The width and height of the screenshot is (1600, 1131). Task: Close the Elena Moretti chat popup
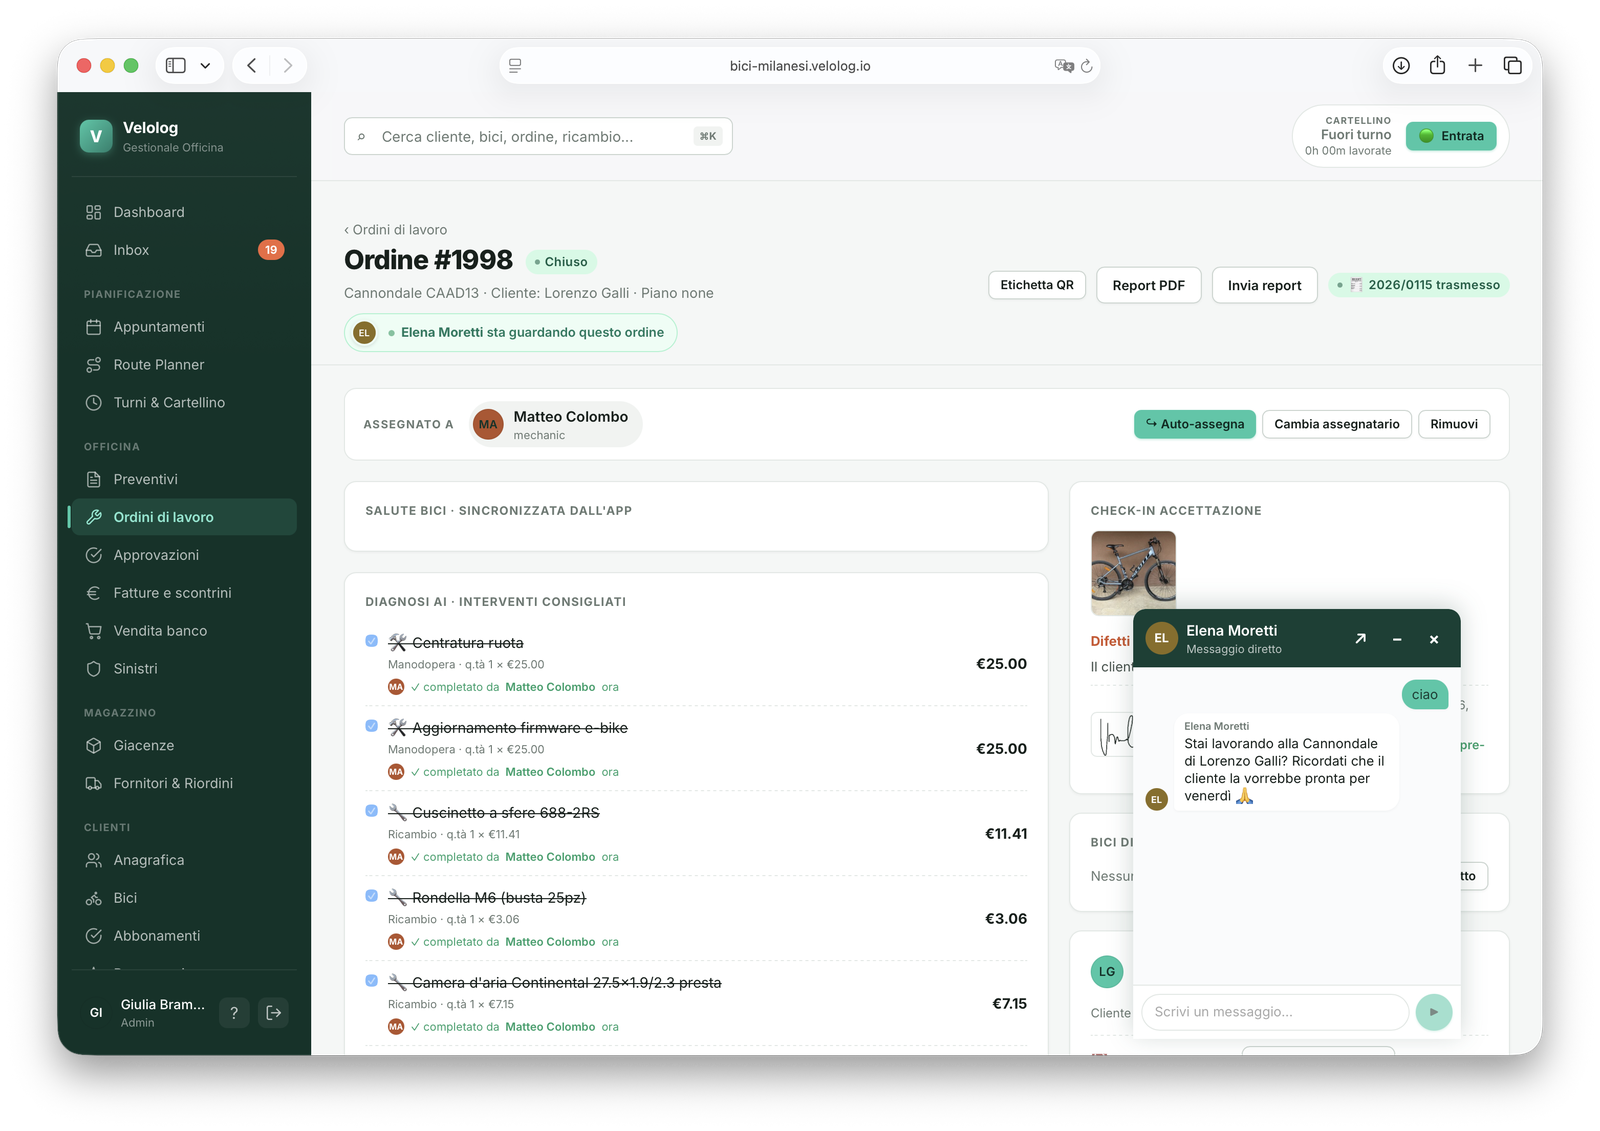1434,639
